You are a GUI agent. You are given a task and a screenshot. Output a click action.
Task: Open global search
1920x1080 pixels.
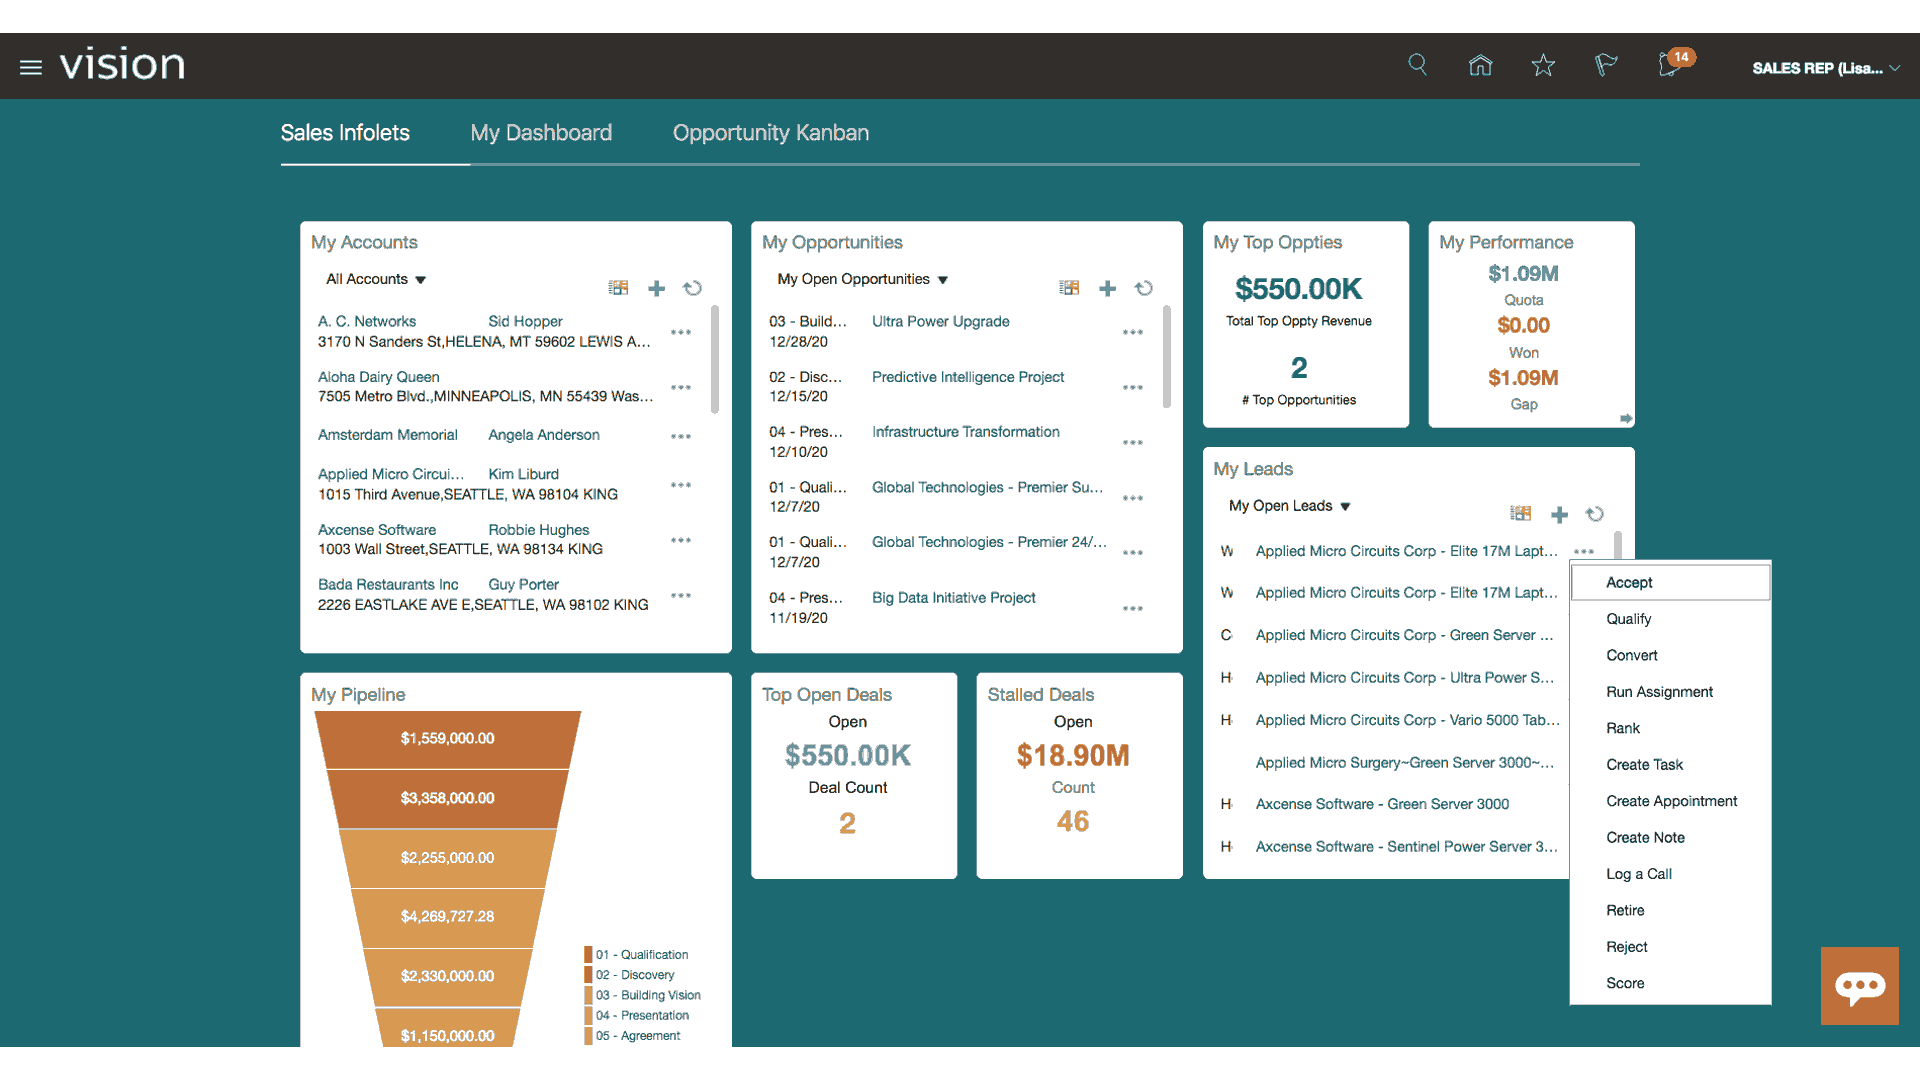click(x=1417, y=64)
